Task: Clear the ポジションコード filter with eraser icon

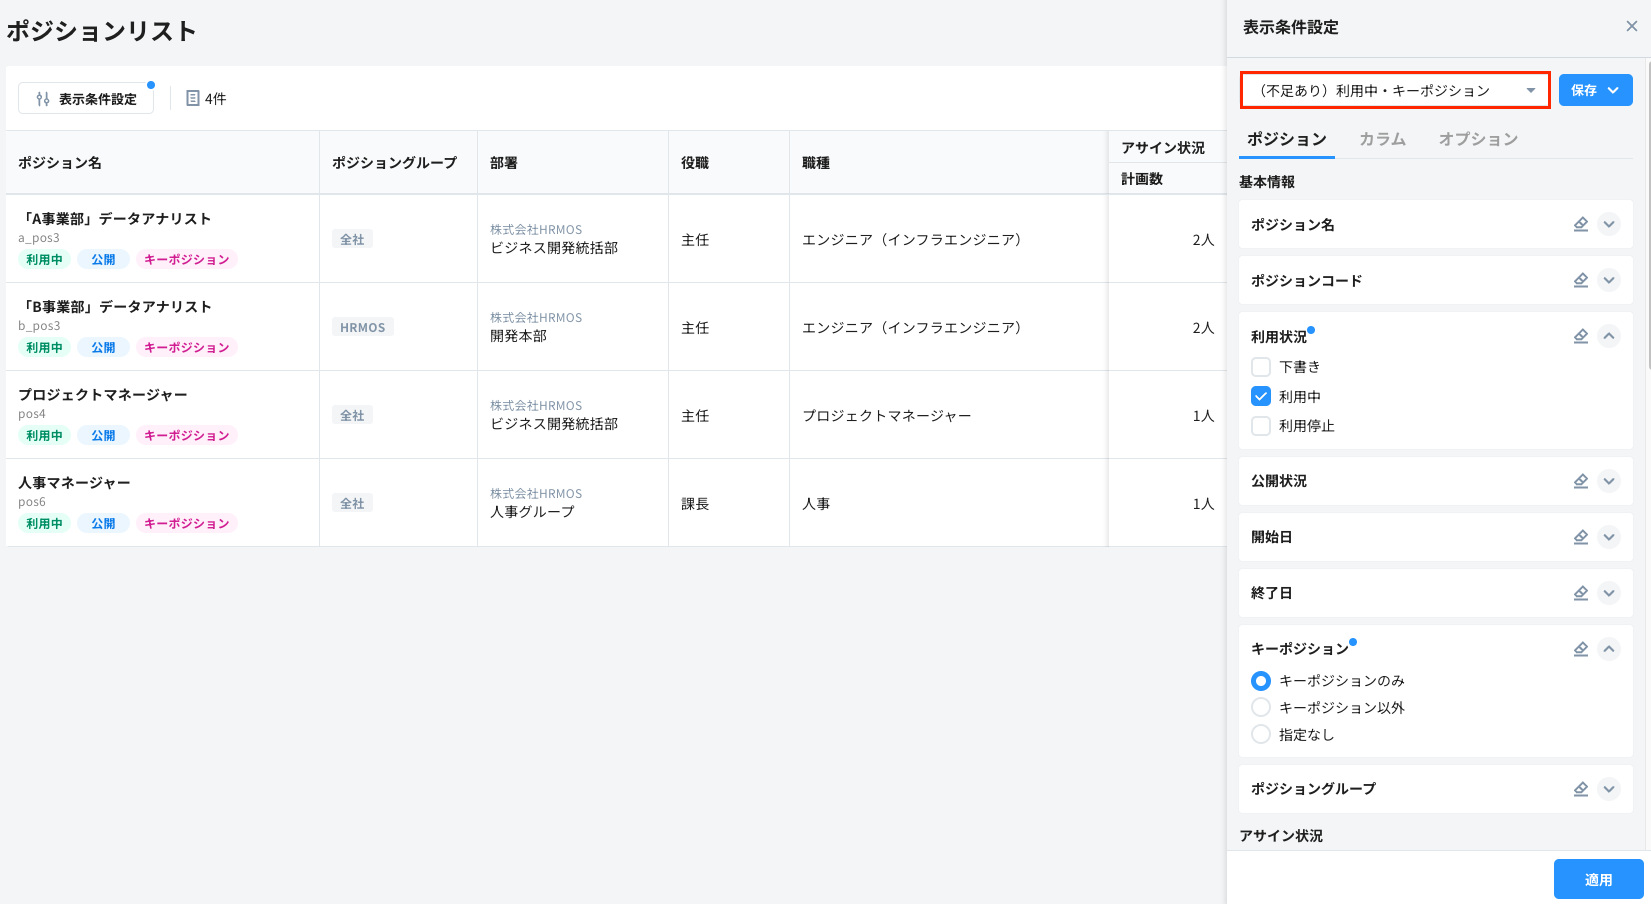Action: 1580,280
